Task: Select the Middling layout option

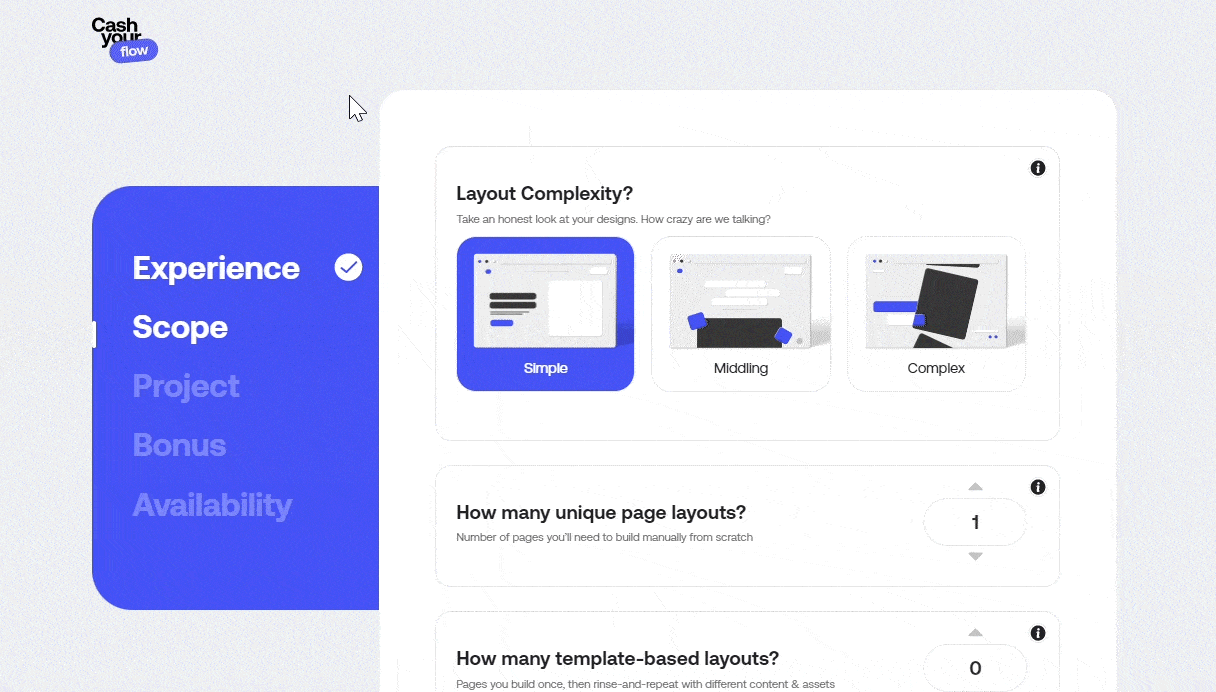Action: 741,313
